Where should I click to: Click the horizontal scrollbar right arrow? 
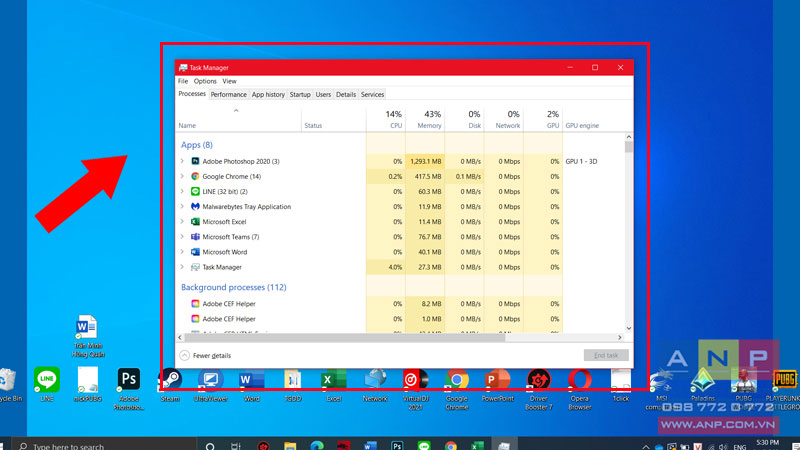[x=620, y=337]
